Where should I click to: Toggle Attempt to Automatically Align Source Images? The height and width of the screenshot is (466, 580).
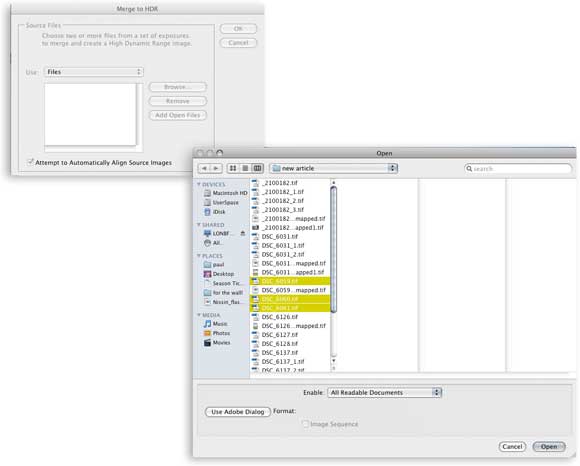(x=30, y=162)
